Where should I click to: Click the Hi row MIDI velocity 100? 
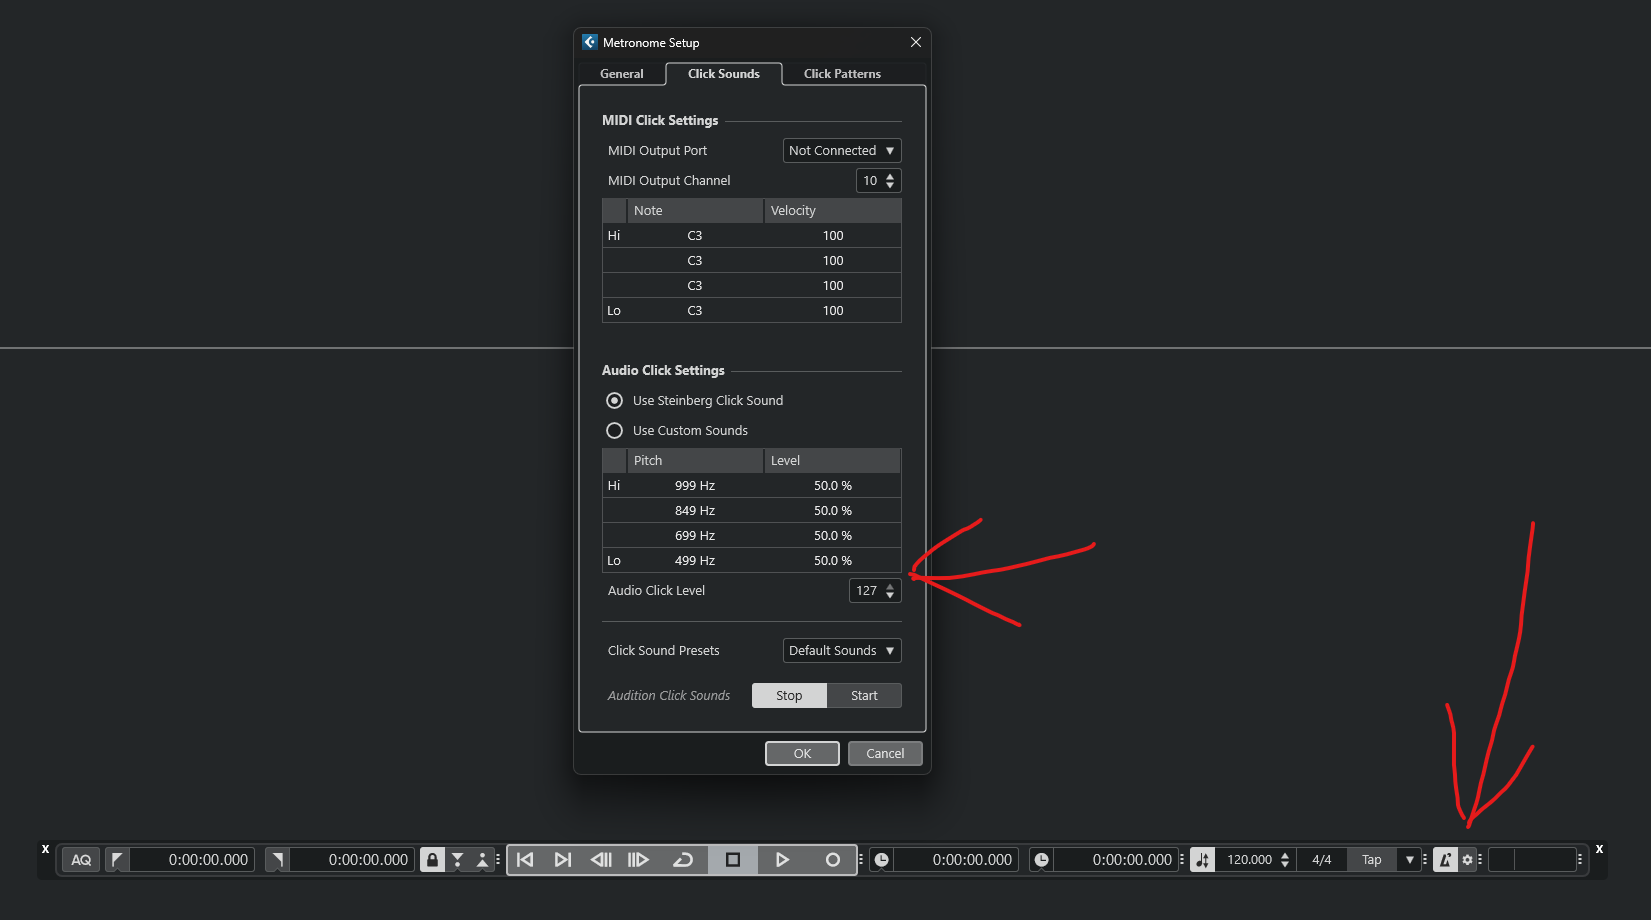[833, 236]
